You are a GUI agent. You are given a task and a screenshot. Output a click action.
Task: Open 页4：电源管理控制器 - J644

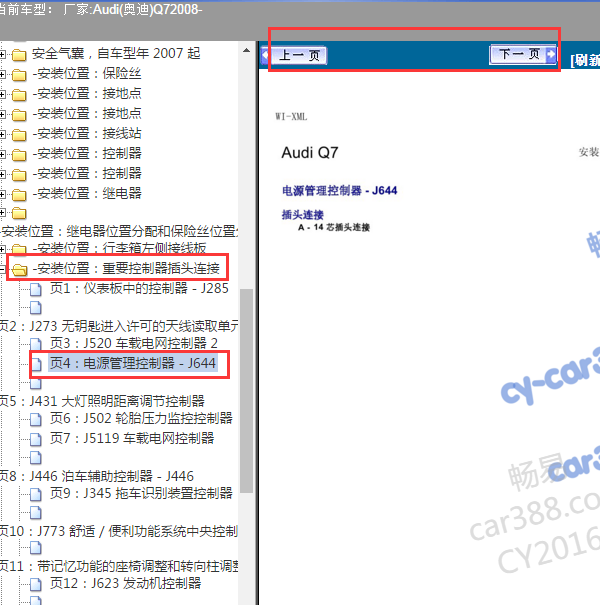(132, 363)
